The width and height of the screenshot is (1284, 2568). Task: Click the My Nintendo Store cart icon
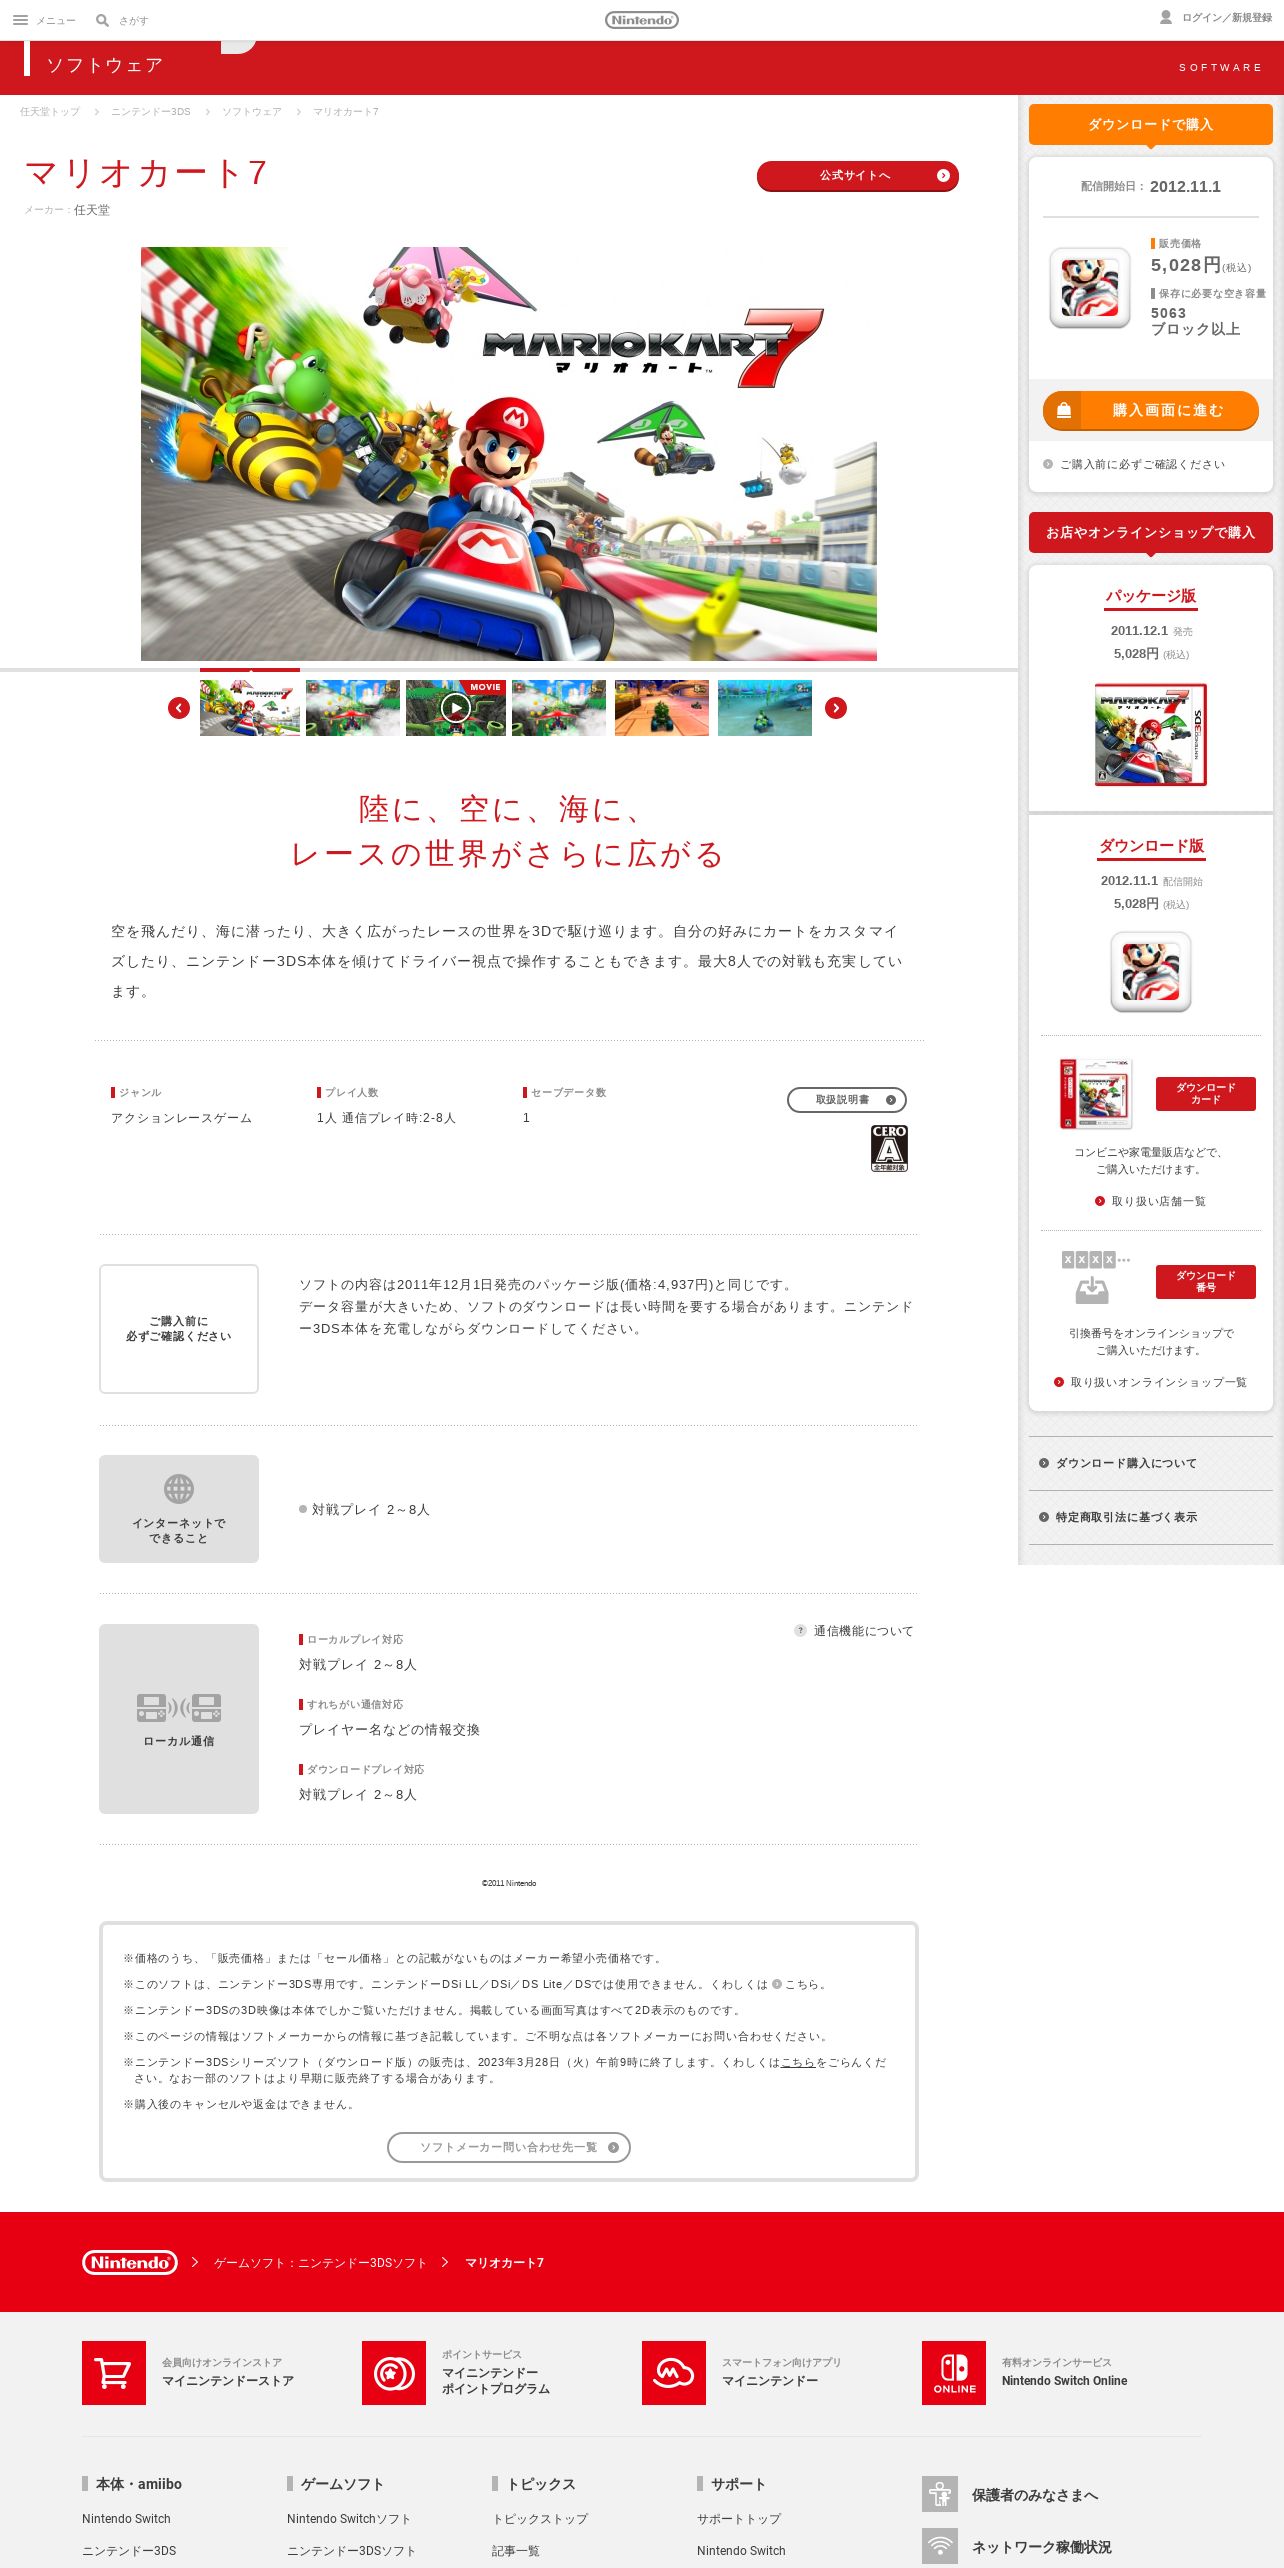coord(114,2373)
